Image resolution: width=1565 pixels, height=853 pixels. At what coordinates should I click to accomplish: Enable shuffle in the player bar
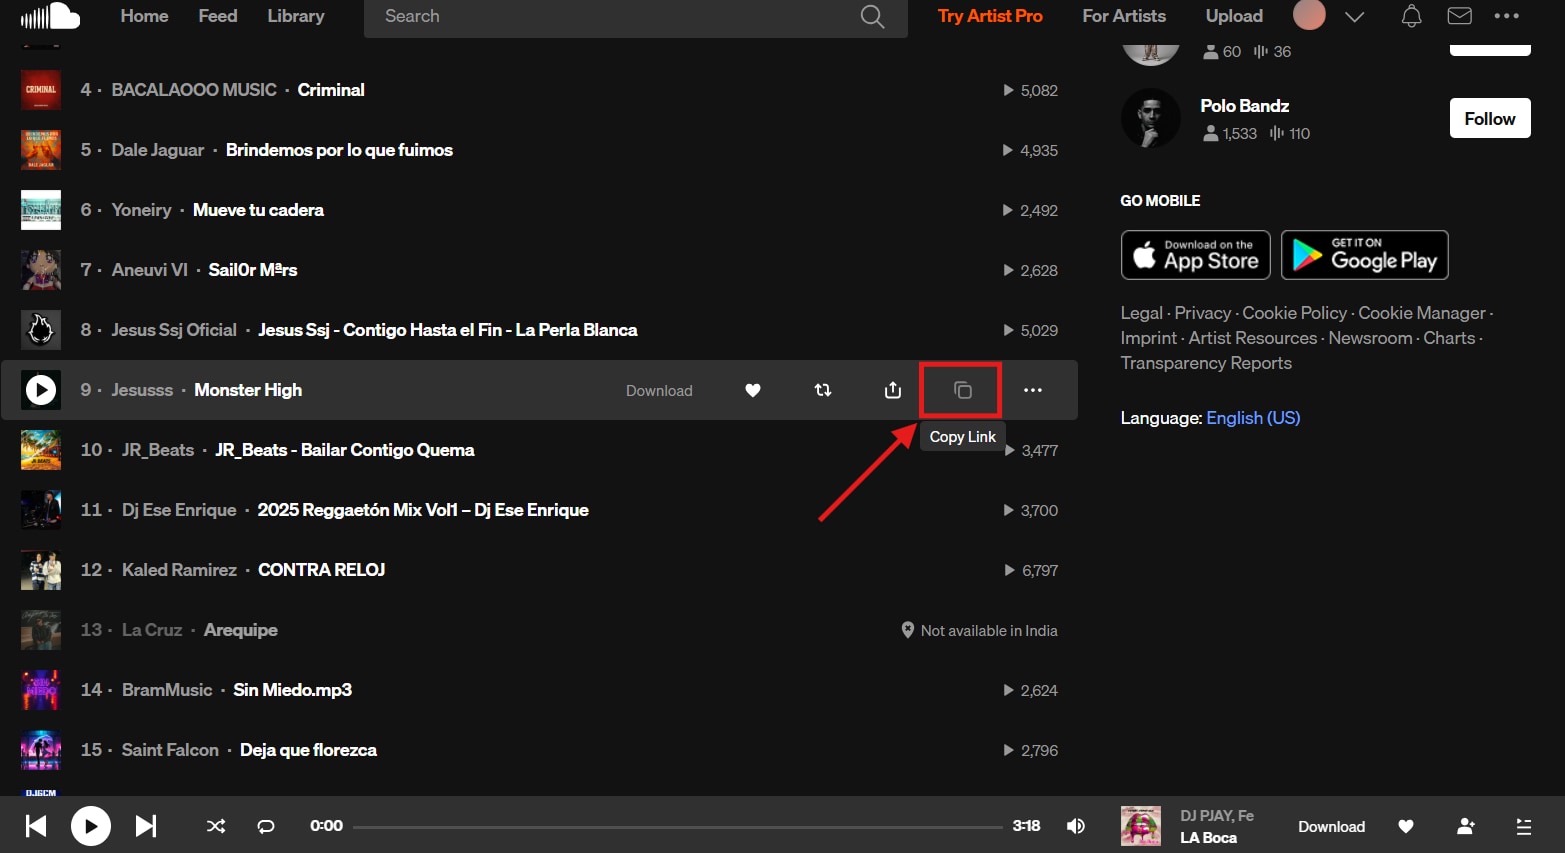pyautogui.click(x=215, y=825)
